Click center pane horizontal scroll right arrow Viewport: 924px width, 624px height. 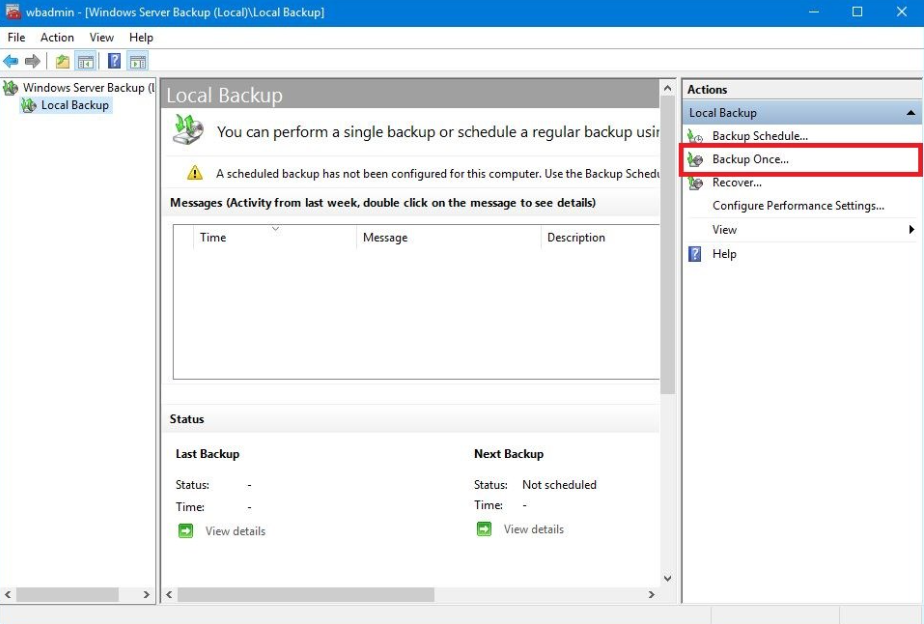[651, 595]
